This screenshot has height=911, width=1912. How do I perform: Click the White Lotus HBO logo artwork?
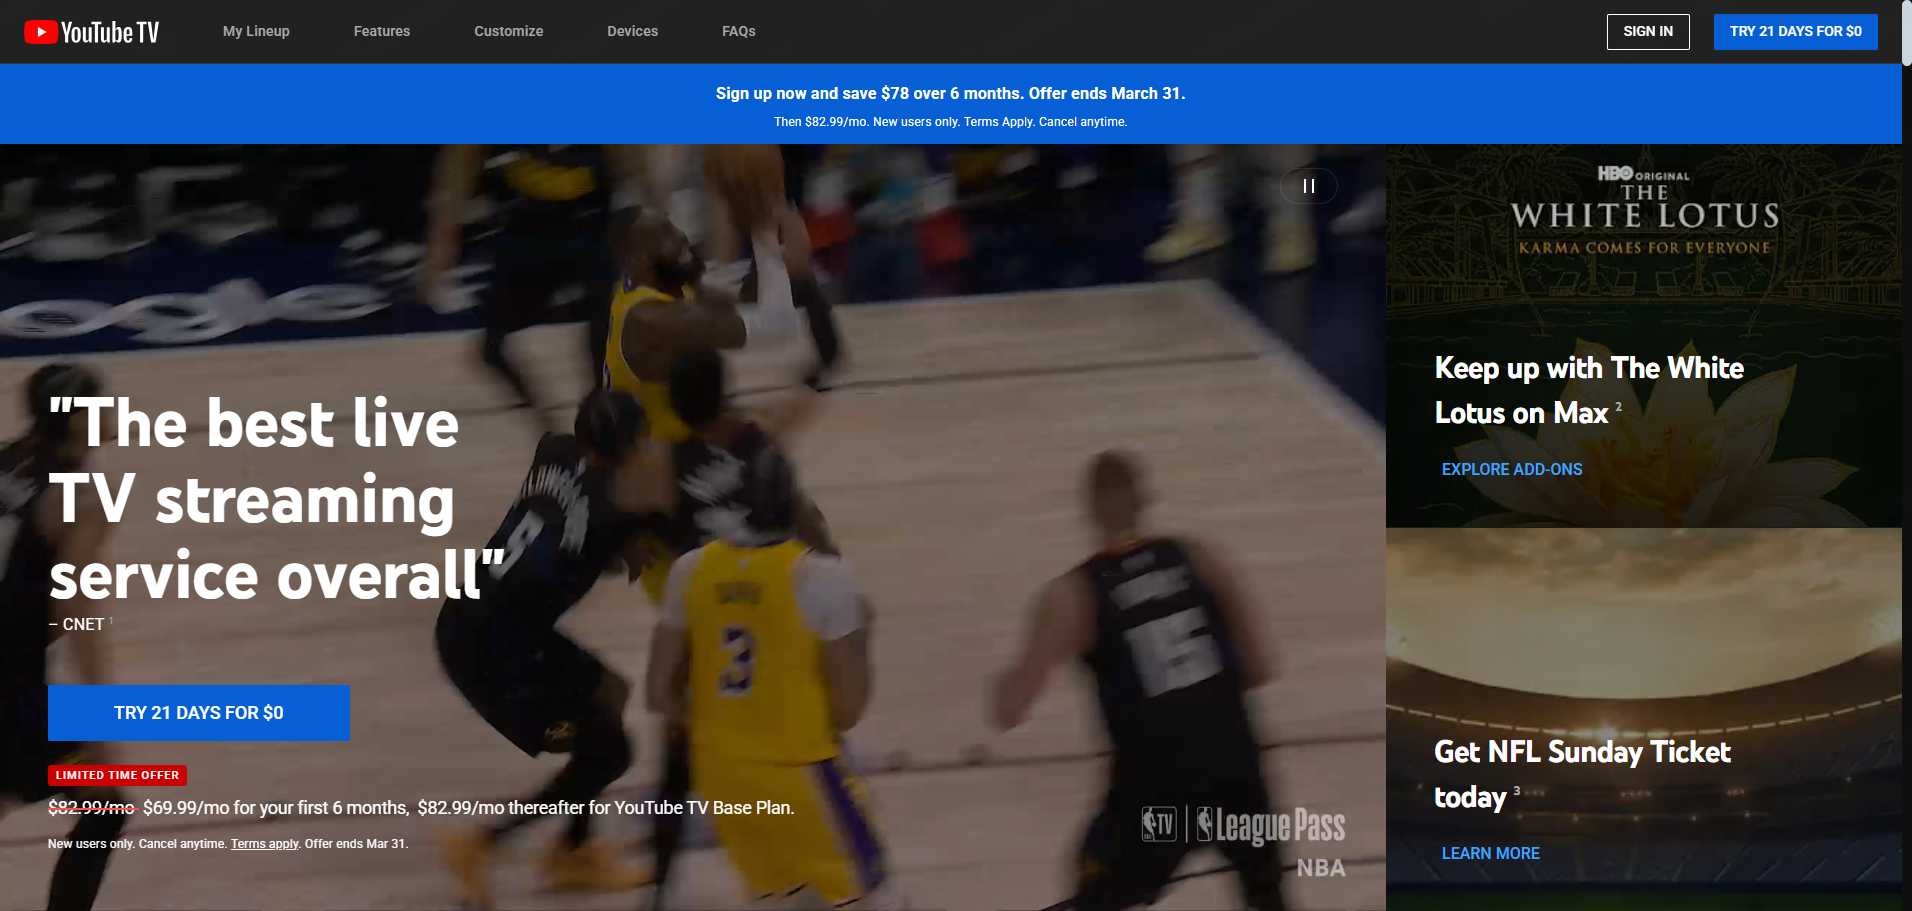click(x=1644, y=211)
